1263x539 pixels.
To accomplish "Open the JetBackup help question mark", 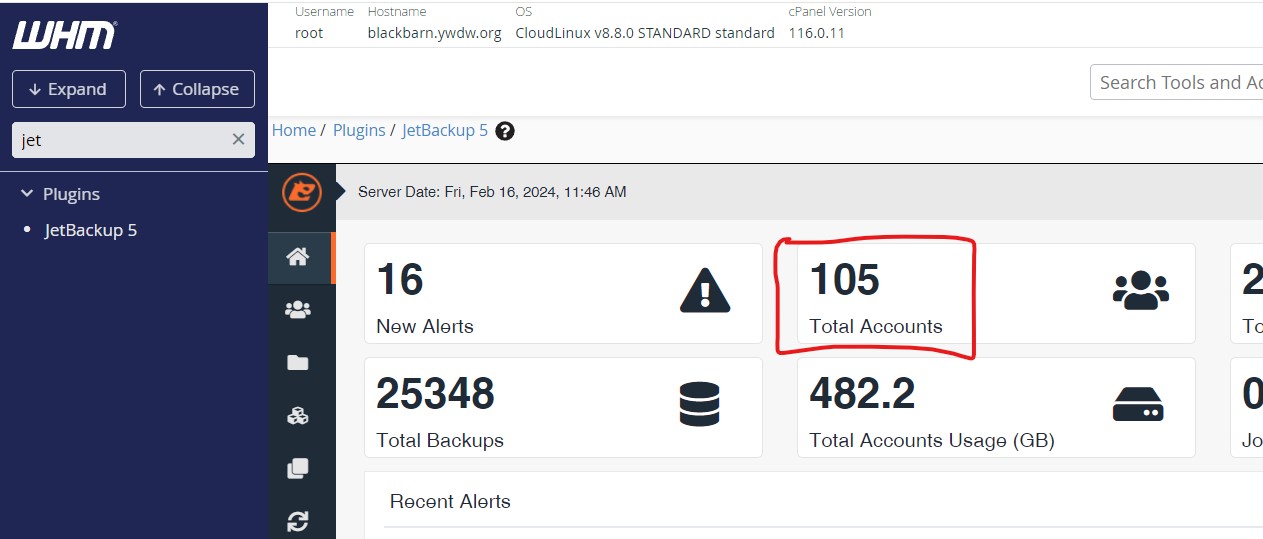I will pyautogui.click(x=505, y=131).
